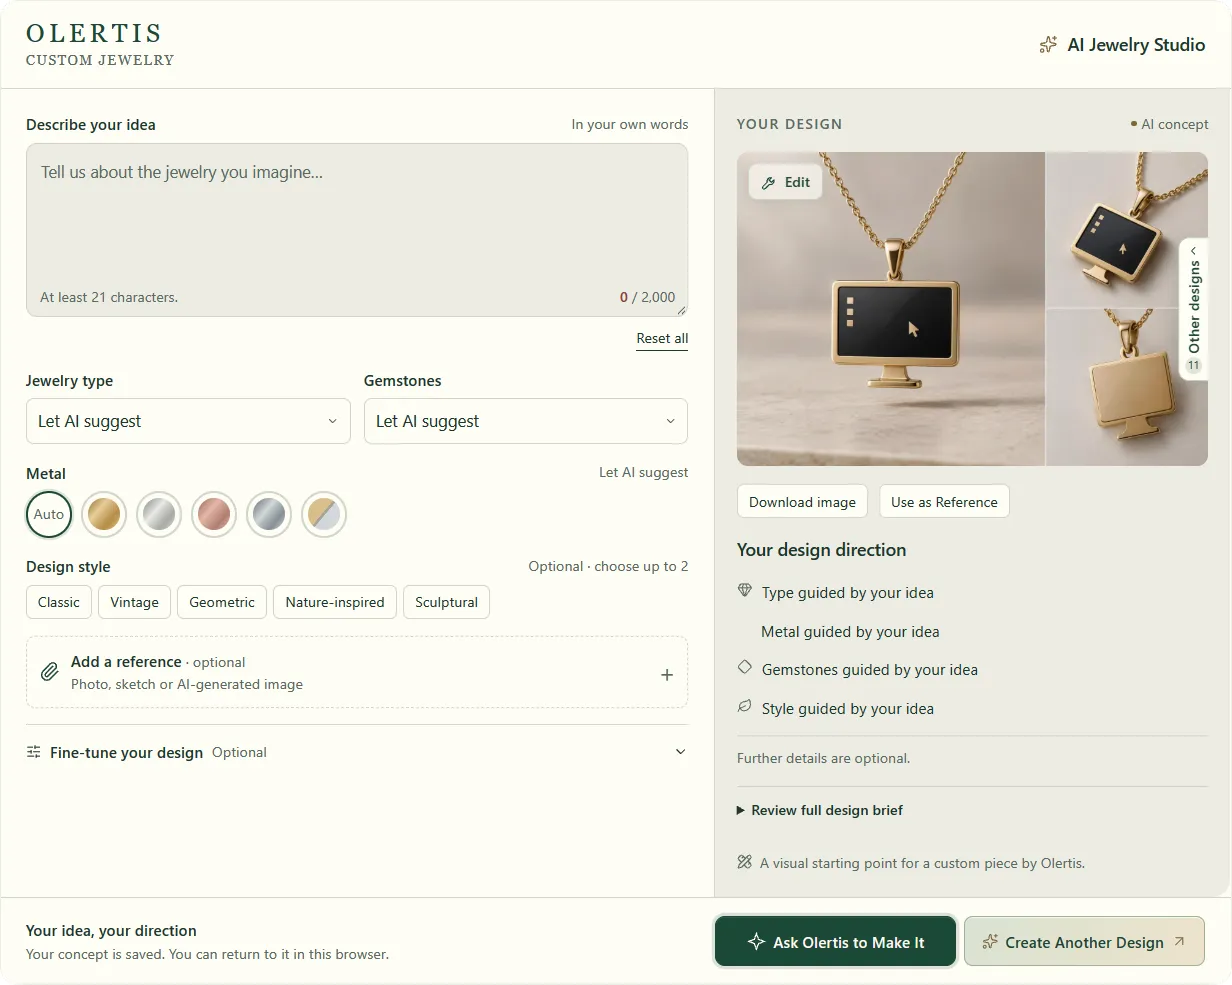The height and width of the screenshot is (985, 1232).
Task: Click Download image button
Action: (x=802, y=502)
